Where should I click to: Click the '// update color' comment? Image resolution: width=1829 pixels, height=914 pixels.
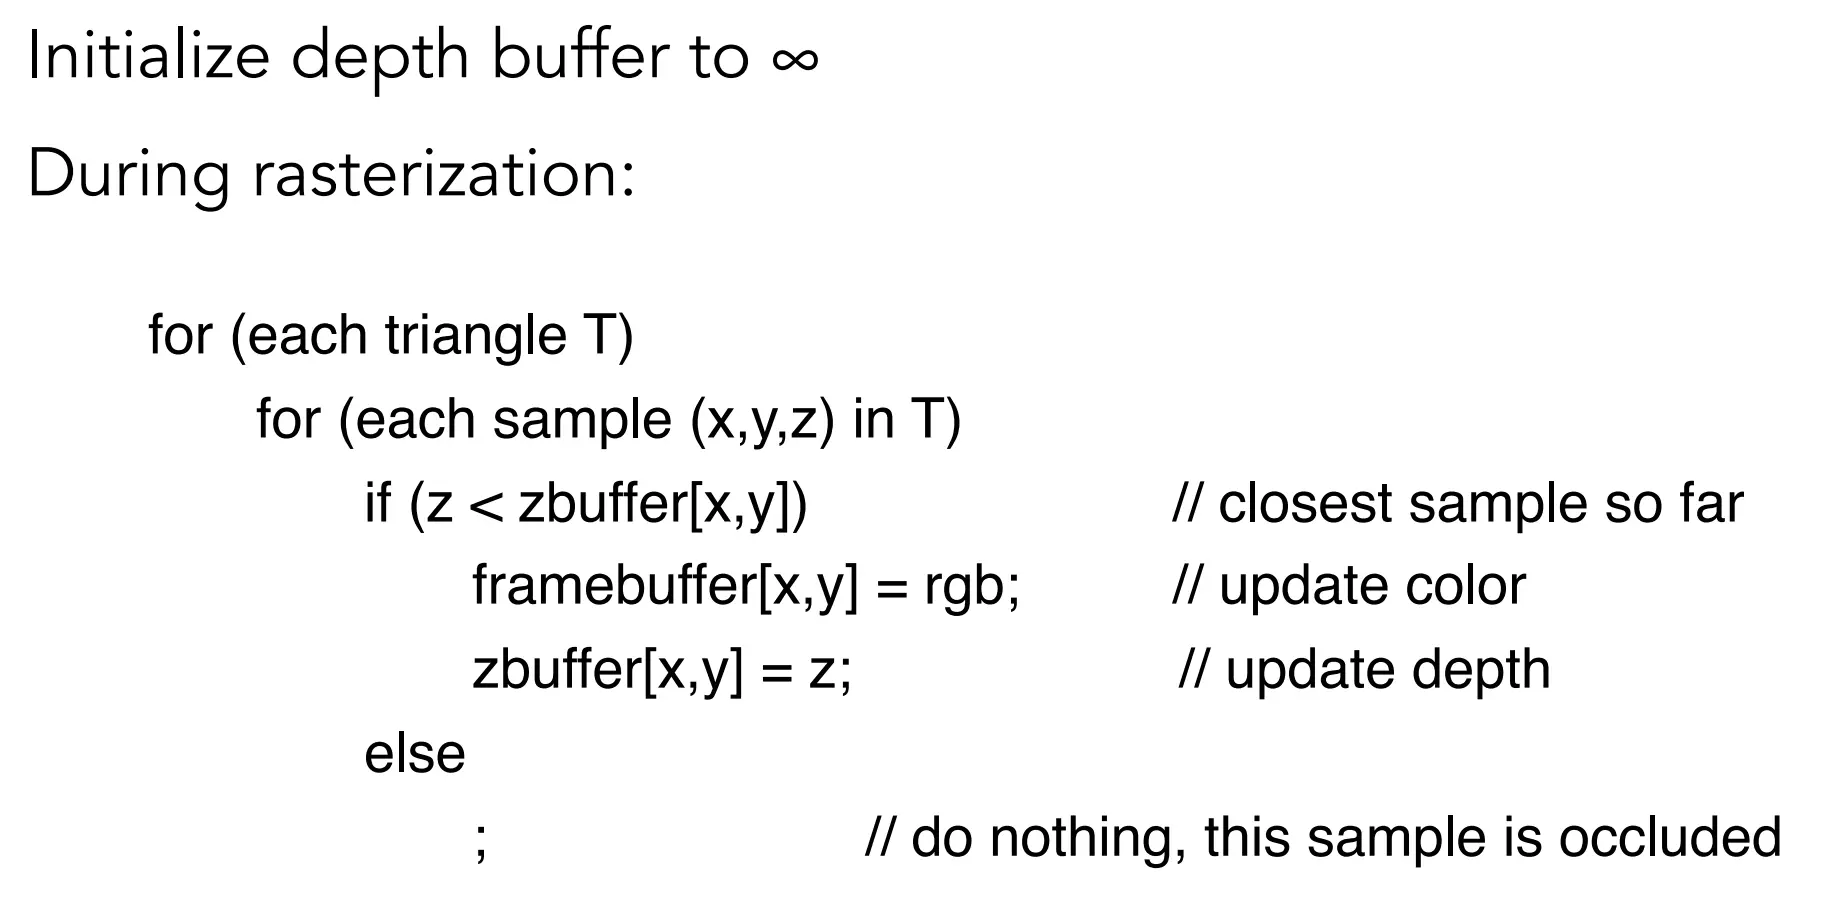pos(1349,587)
